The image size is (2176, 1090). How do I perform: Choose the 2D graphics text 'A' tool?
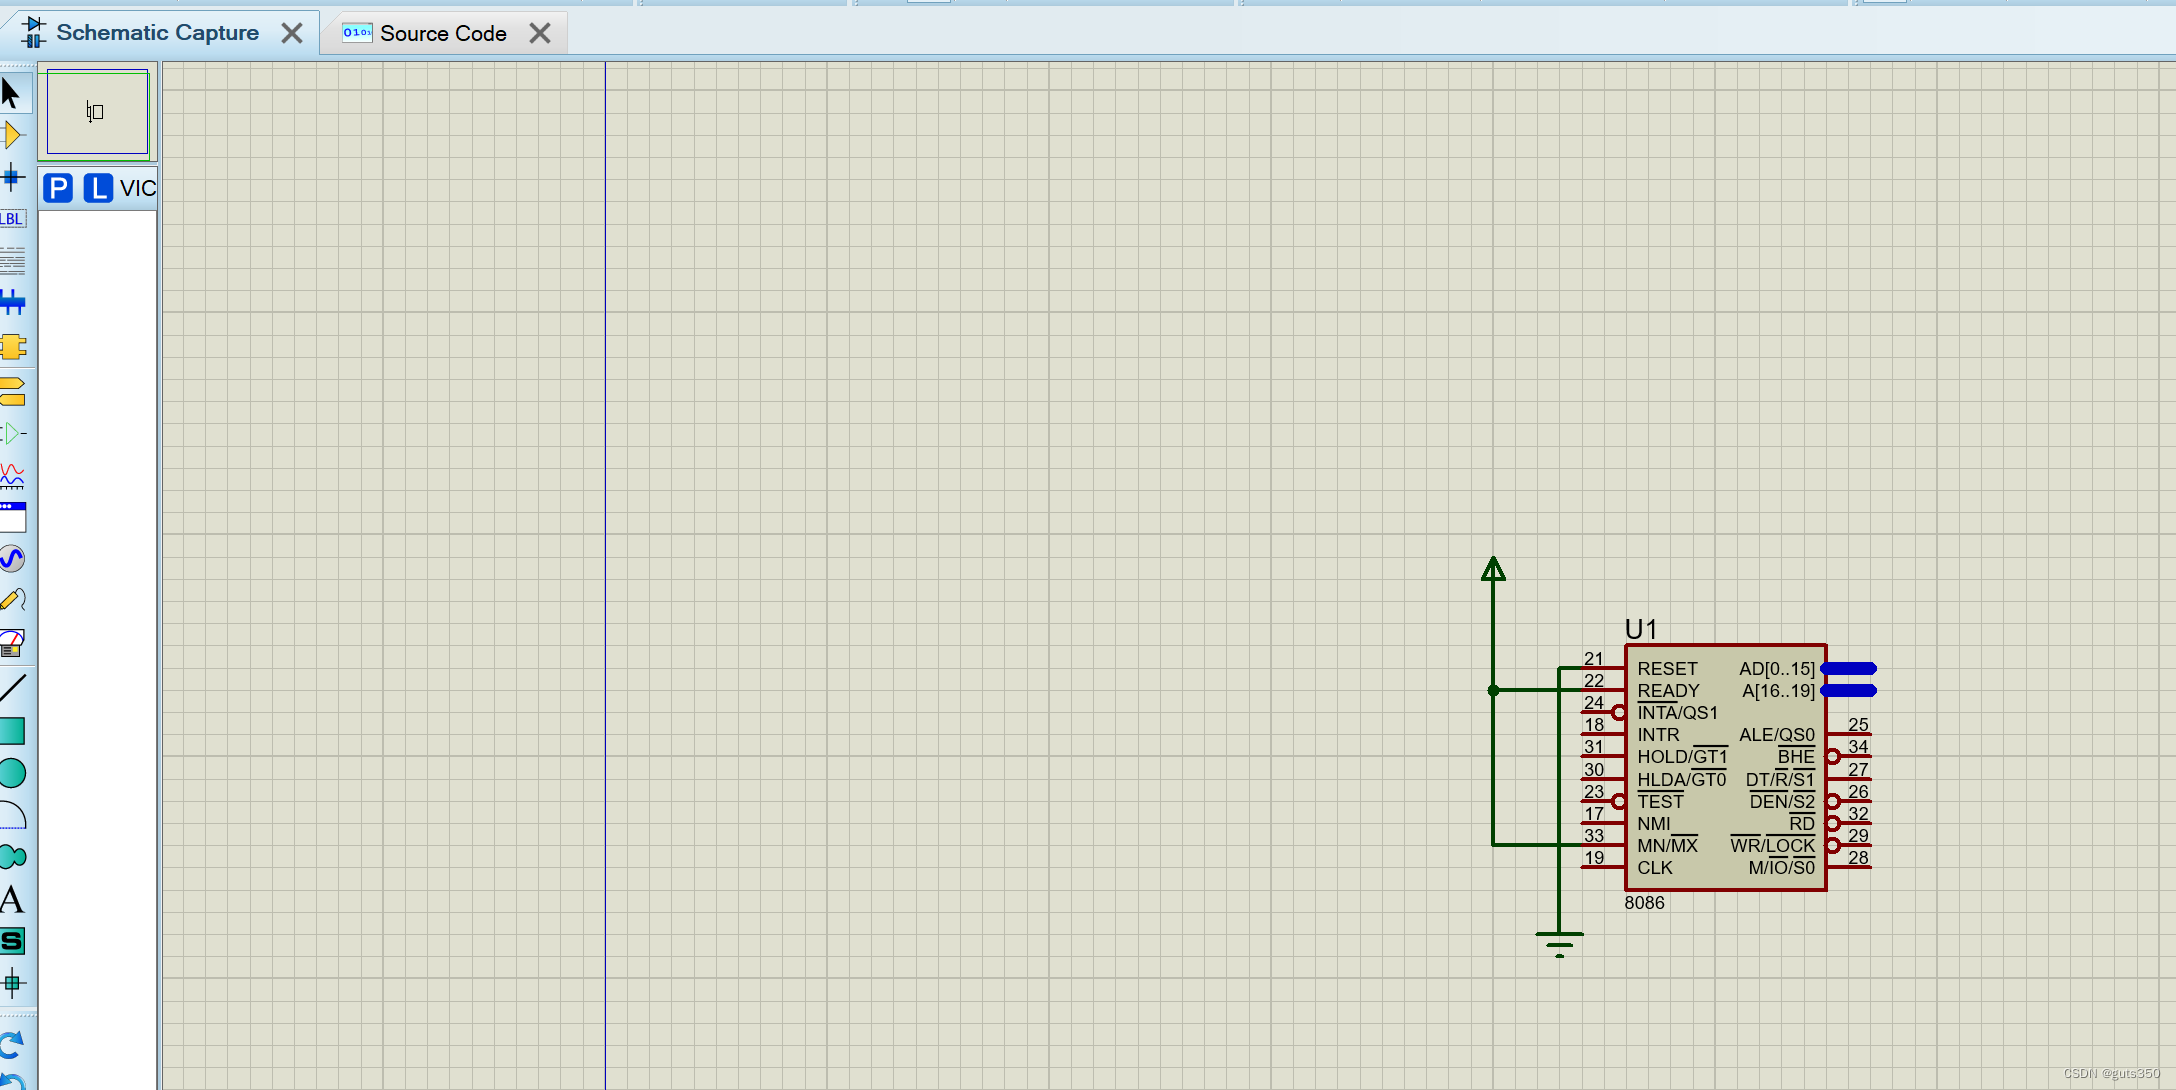coord(12,900)
